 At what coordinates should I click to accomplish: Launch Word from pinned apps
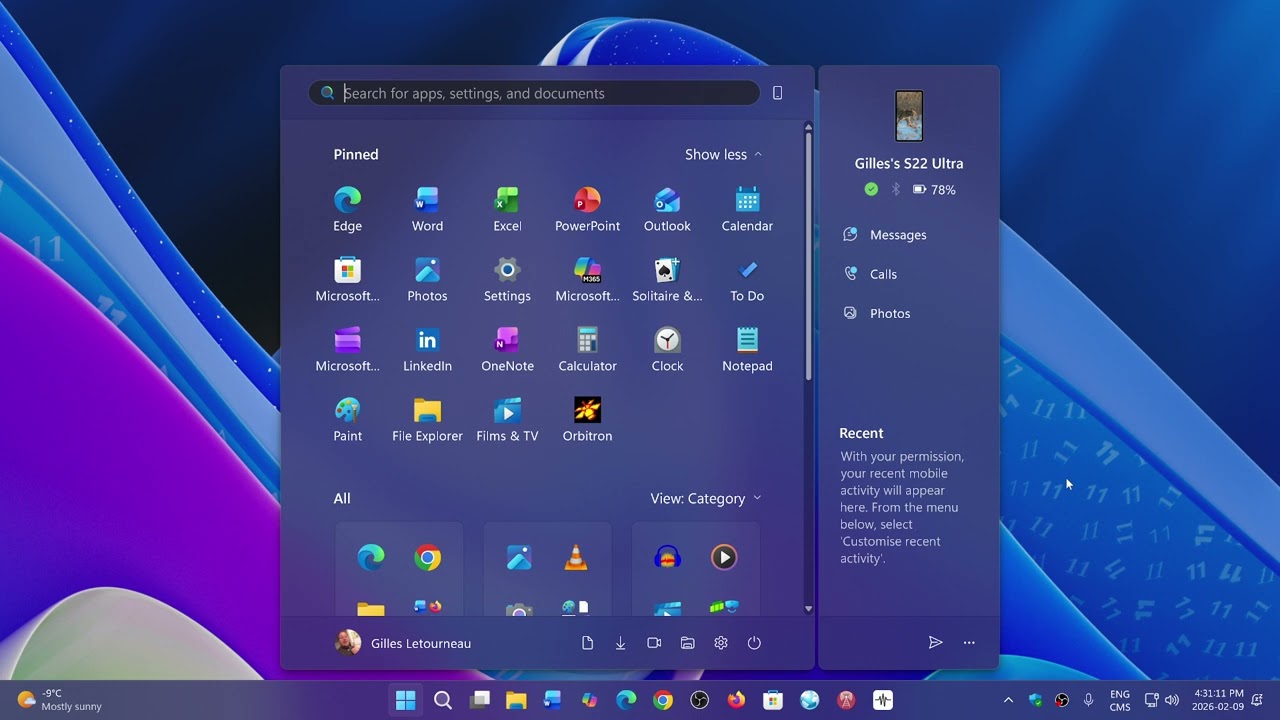(x=427, y=209)
